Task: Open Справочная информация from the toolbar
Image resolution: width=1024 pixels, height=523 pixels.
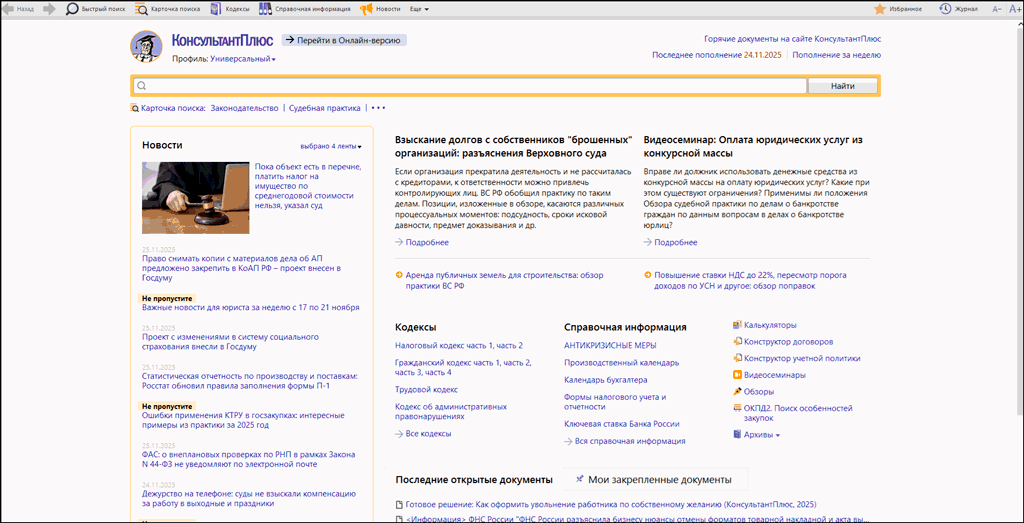Action: 305,8
